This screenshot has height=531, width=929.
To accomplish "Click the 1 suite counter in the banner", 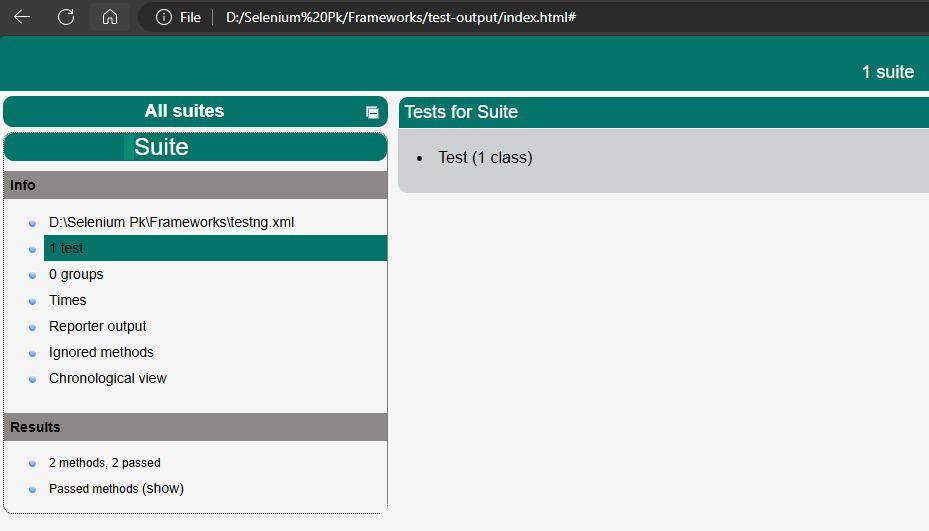I will [x=888, y=72].
